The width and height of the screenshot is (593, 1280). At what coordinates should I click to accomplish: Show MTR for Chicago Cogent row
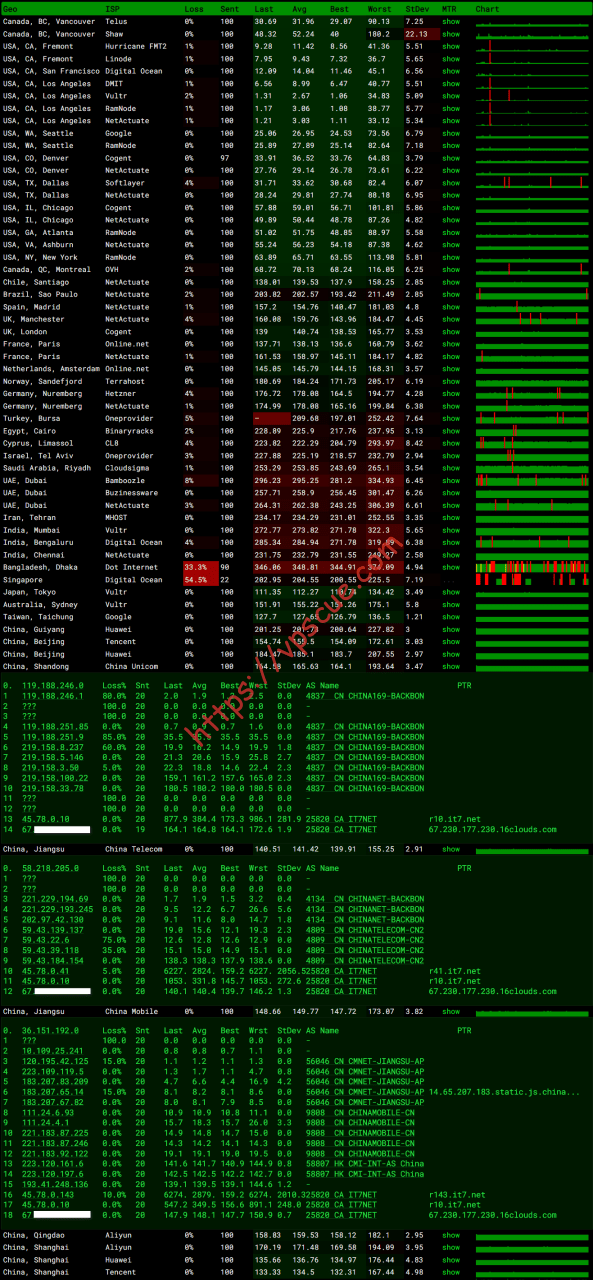point(451,208)
